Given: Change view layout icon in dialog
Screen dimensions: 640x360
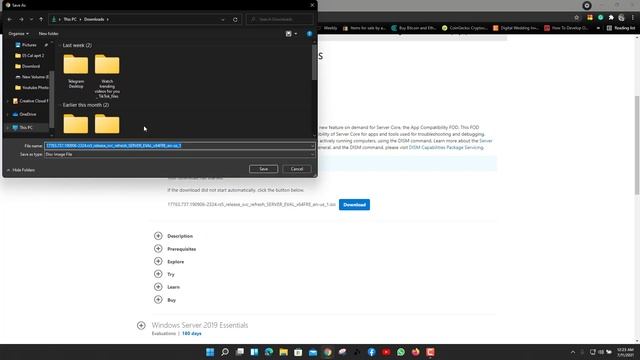Looking at the screenshot, I should click(289, 33).
